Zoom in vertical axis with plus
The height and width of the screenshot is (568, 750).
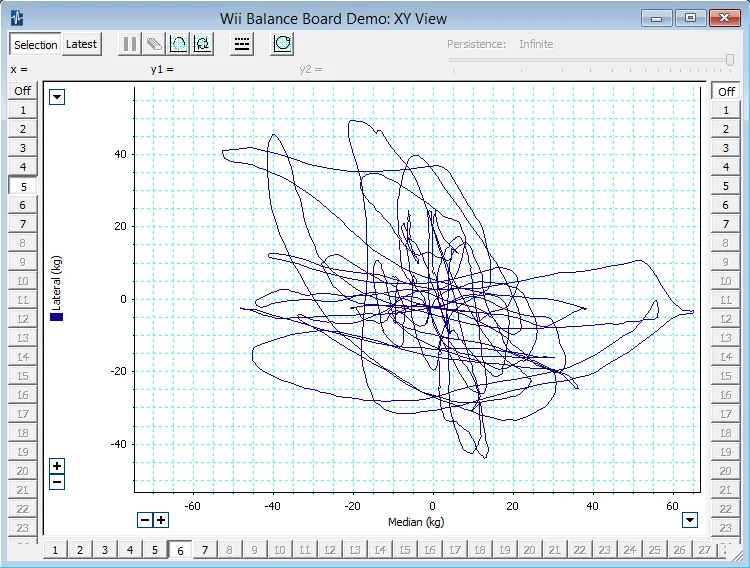[x=57, y=466]
